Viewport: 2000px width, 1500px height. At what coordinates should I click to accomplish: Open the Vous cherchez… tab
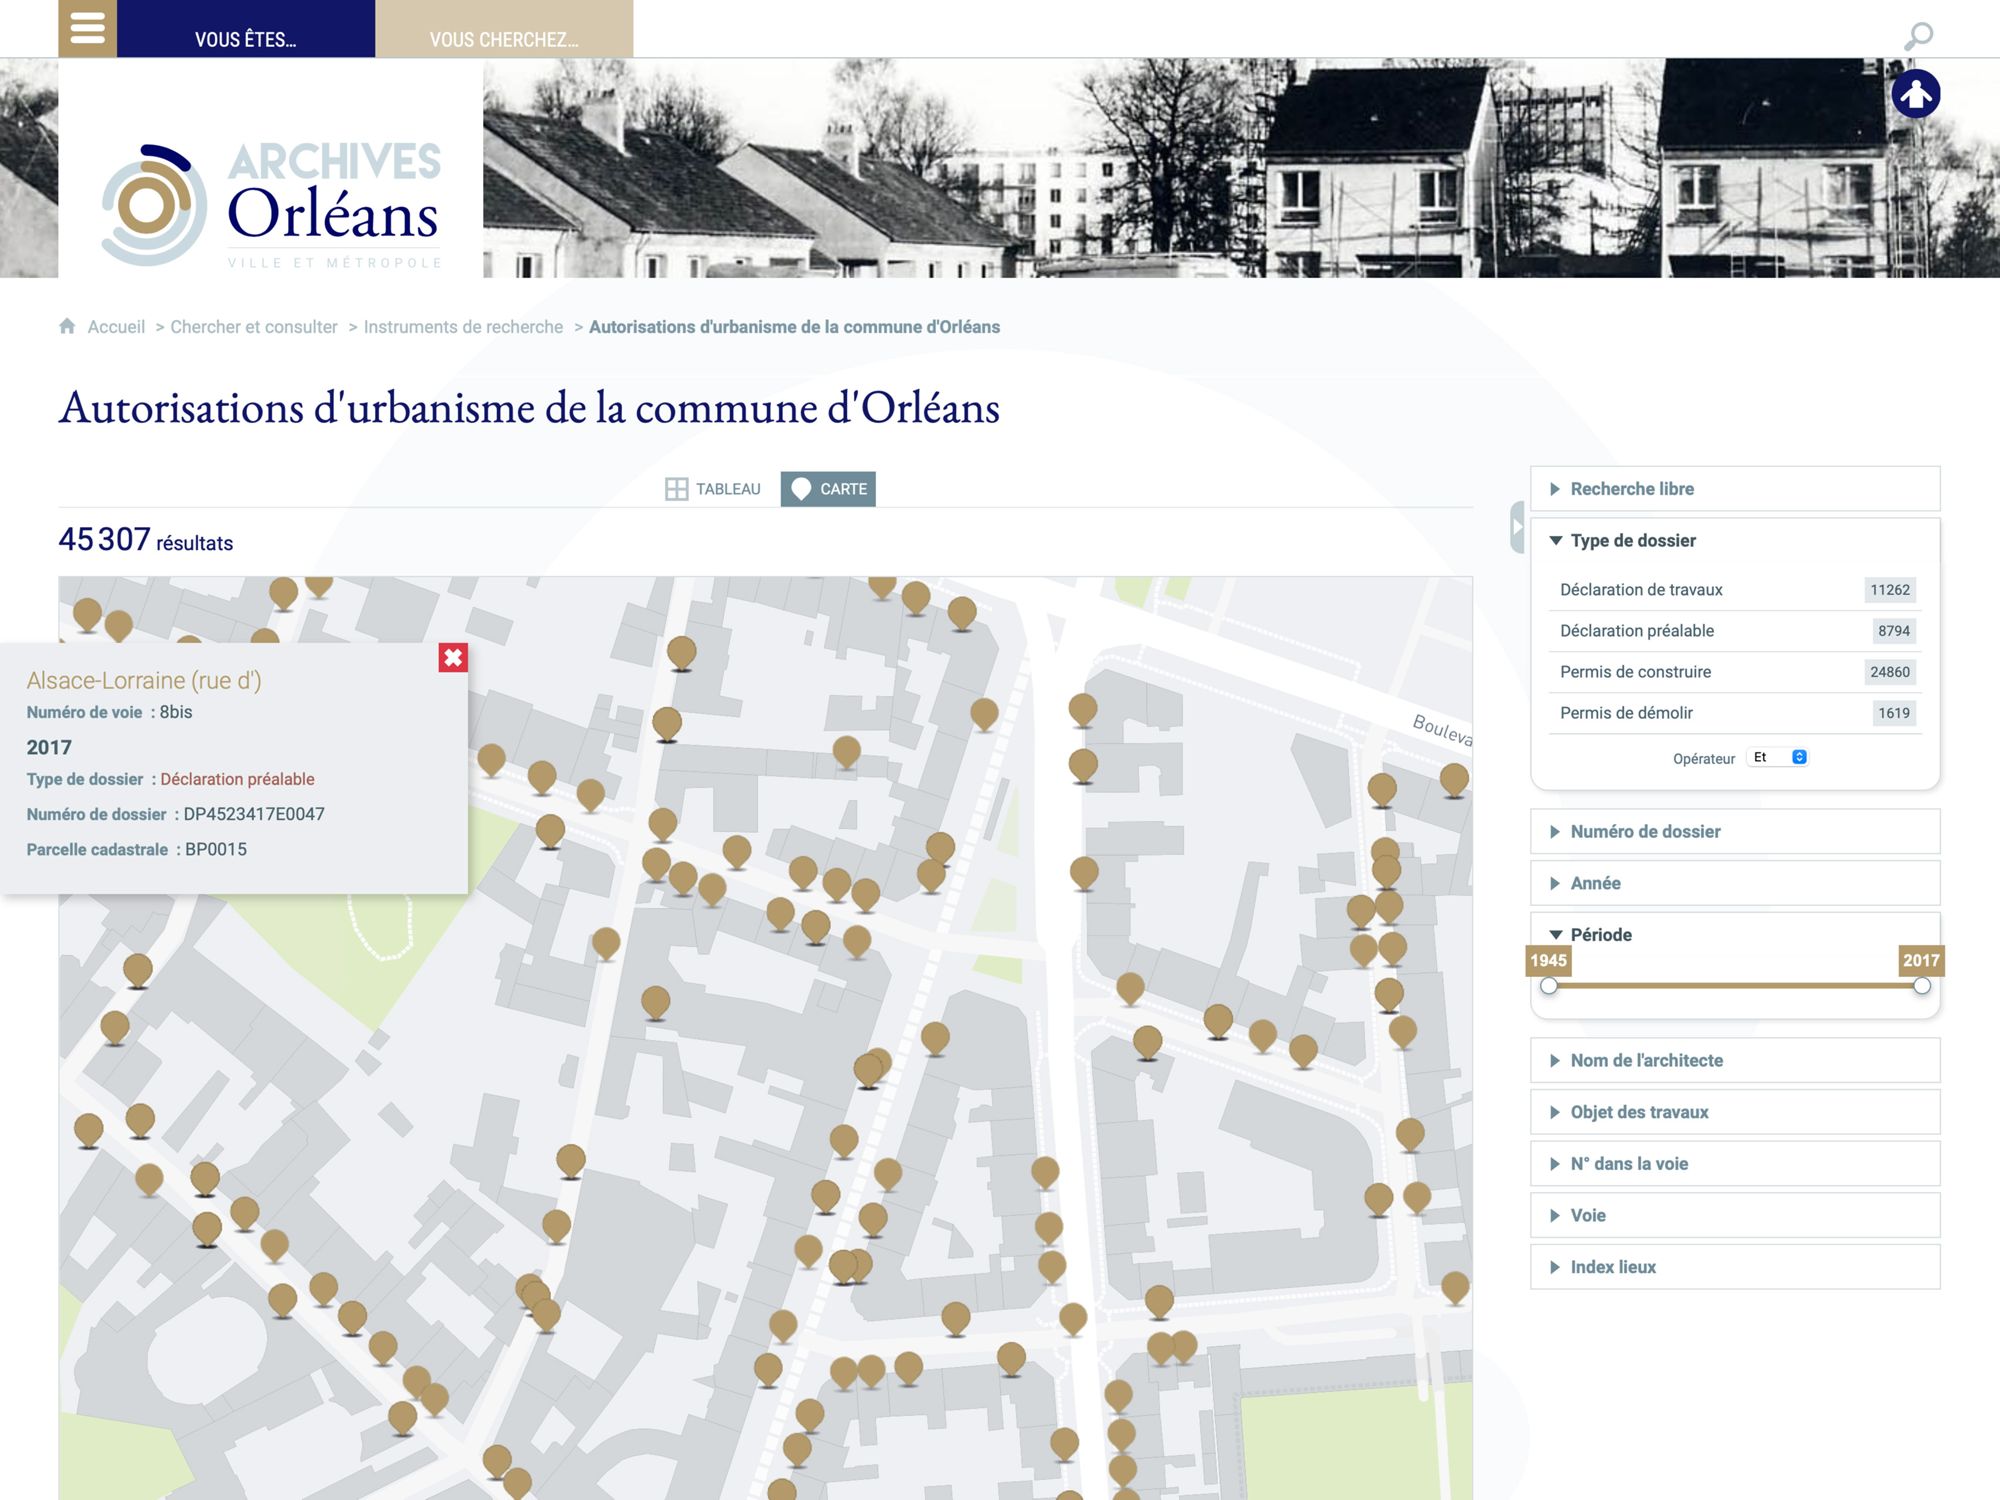point(504,39)
